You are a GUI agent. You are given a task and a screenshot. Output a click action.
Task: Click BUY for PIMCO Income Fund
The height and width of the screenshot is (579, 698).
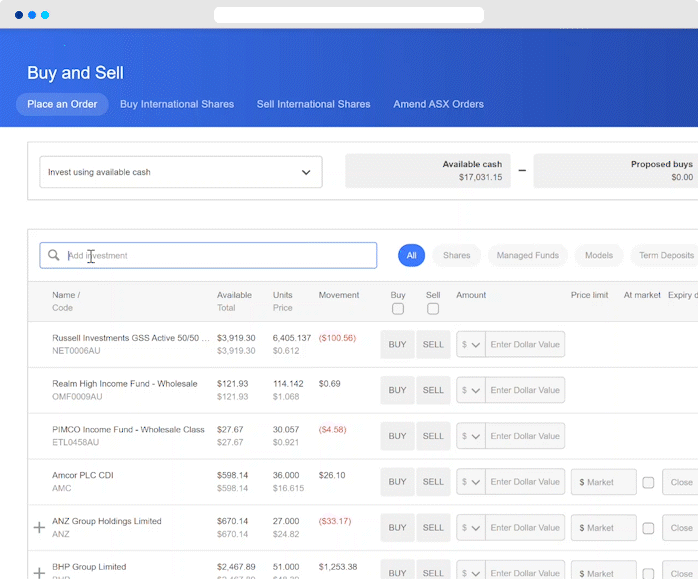(397, 436)
